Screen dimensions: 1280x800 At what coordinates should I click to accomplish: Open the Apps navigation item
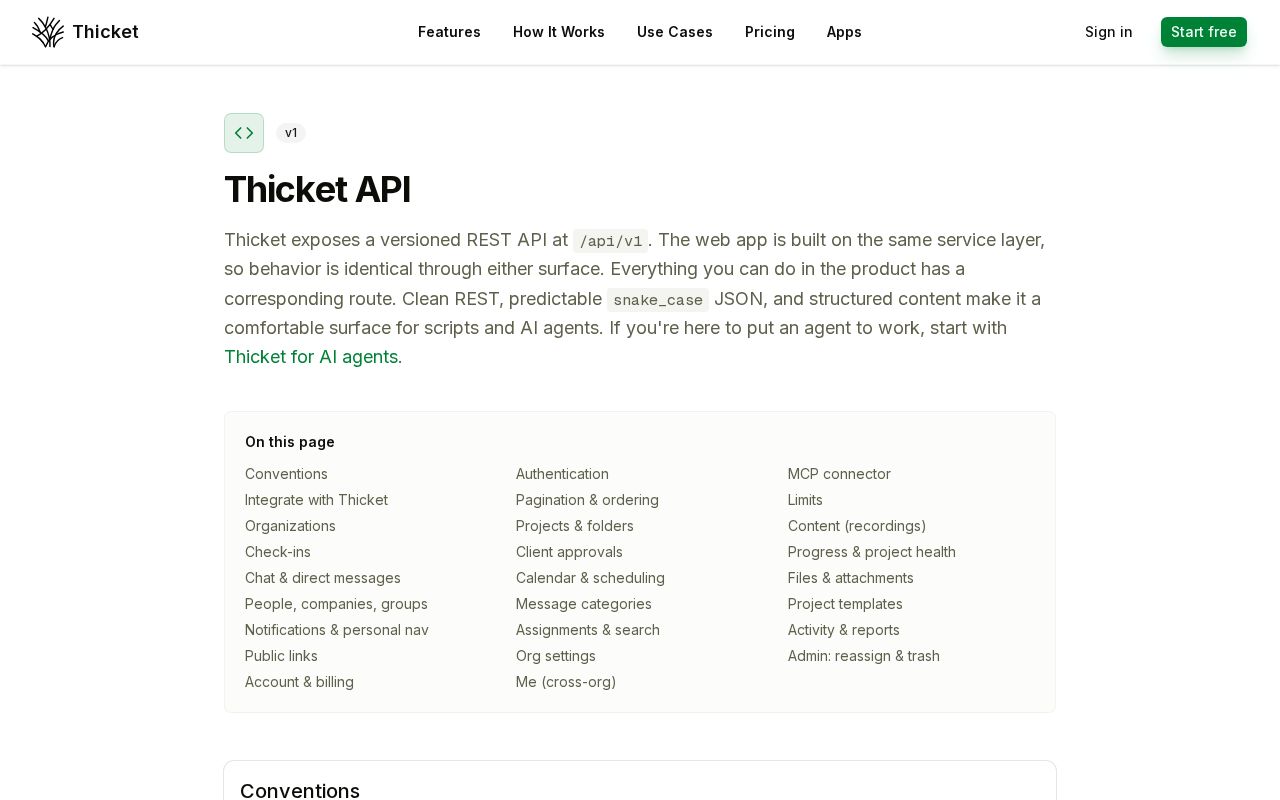(844, 32)
